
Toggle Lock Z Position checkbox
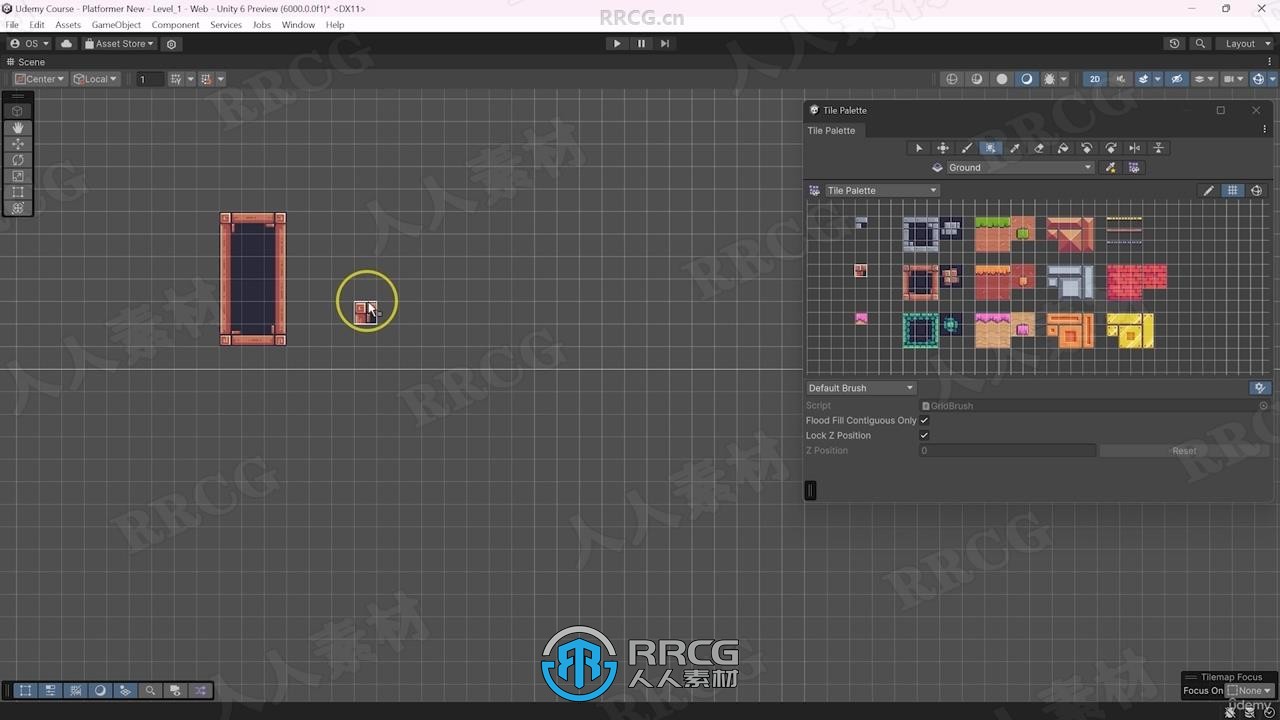(924, 436)
